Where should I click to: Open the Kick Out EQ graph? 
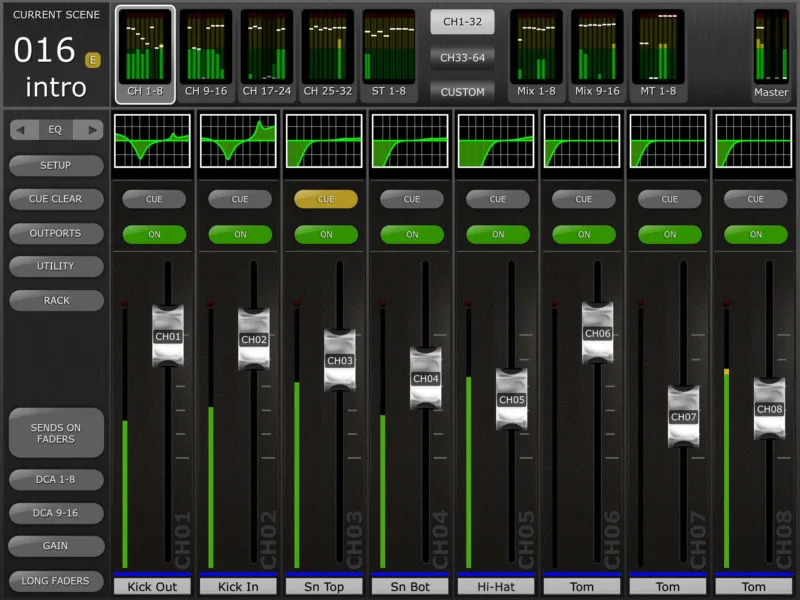152,141
